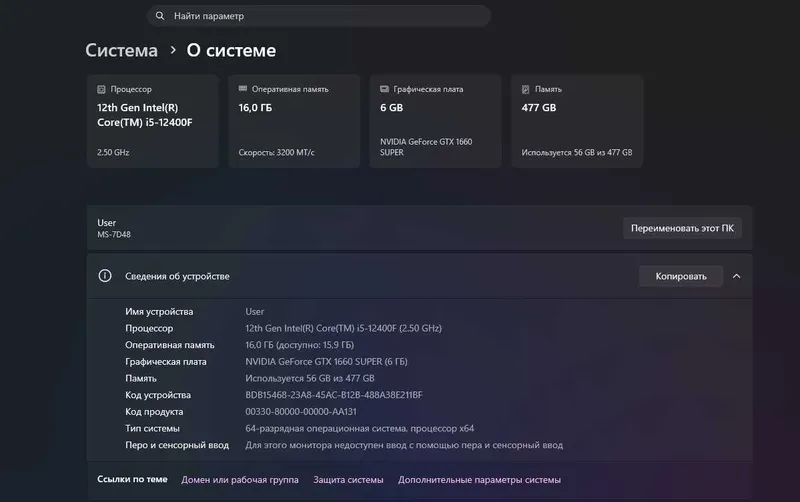This screenshot has height=502, width=800.
Task: Click the 'О системе' breadcrumb title
Action: 231,50
